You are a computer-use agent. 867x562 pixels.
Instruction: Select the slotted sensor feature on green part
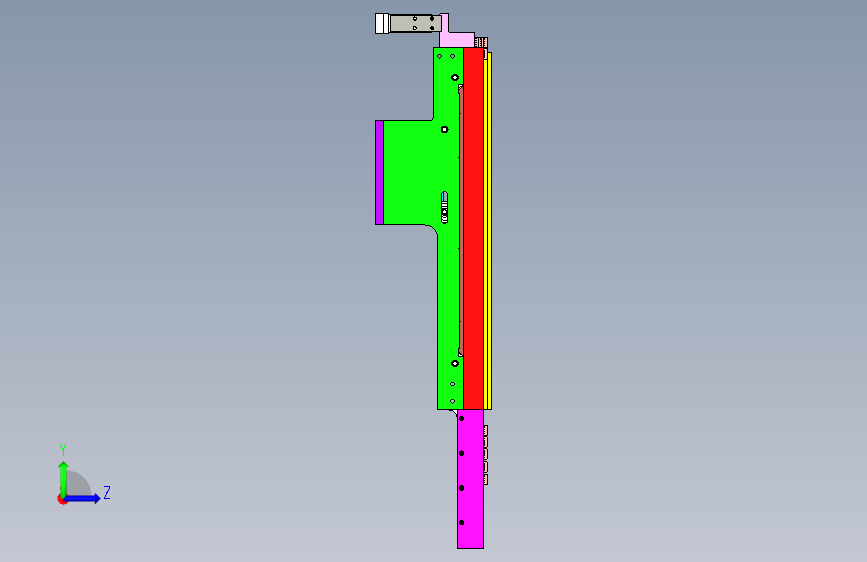445,207
